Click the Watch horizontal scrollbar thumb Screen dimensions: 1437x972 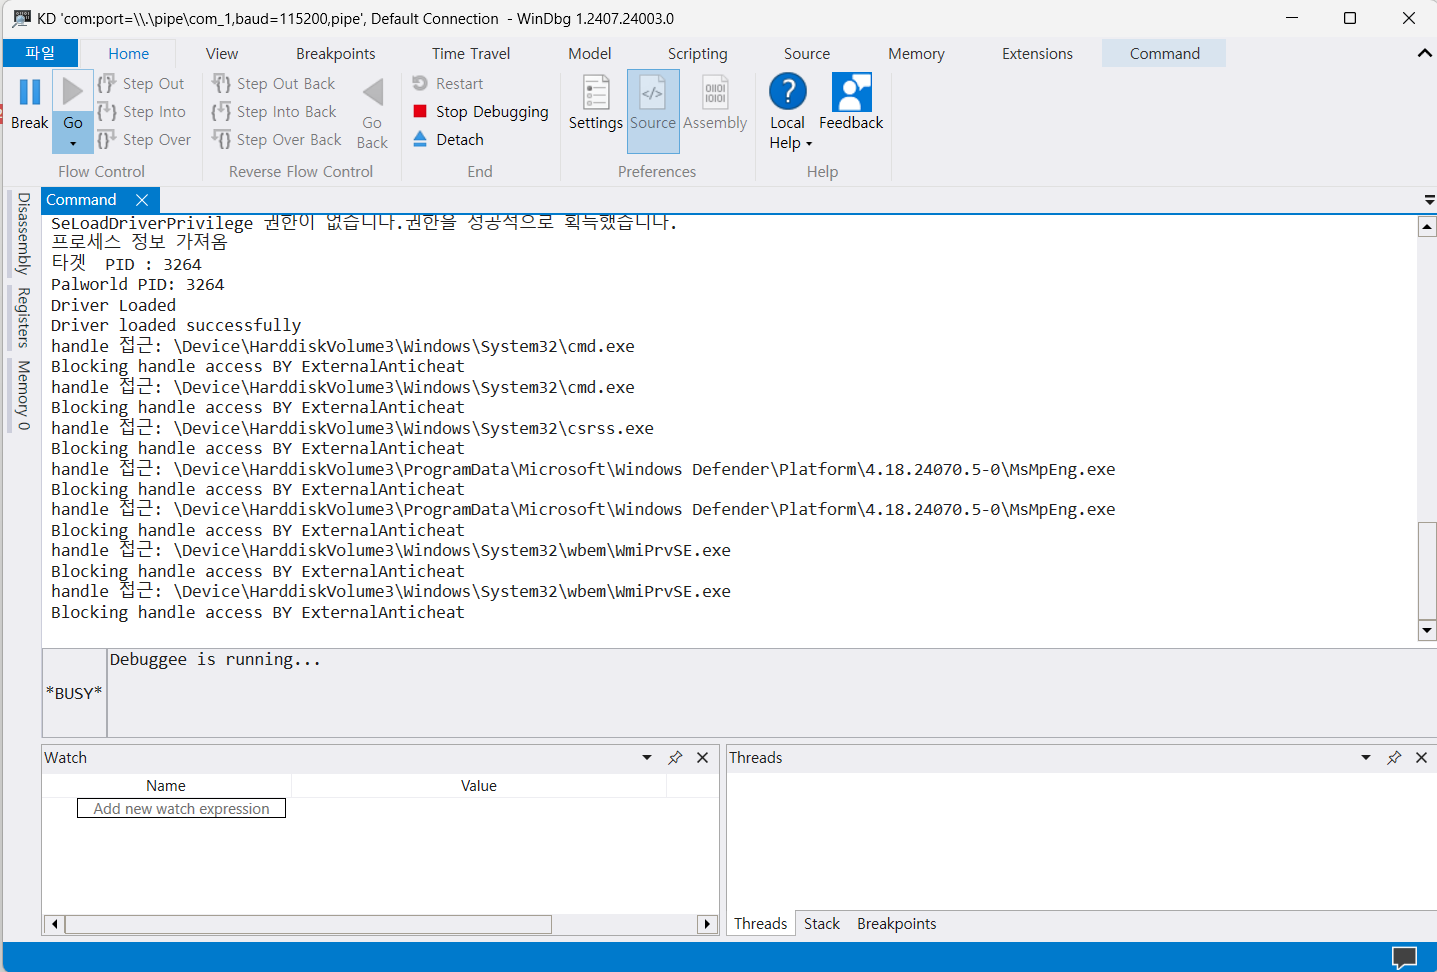(x=308, y=924)
